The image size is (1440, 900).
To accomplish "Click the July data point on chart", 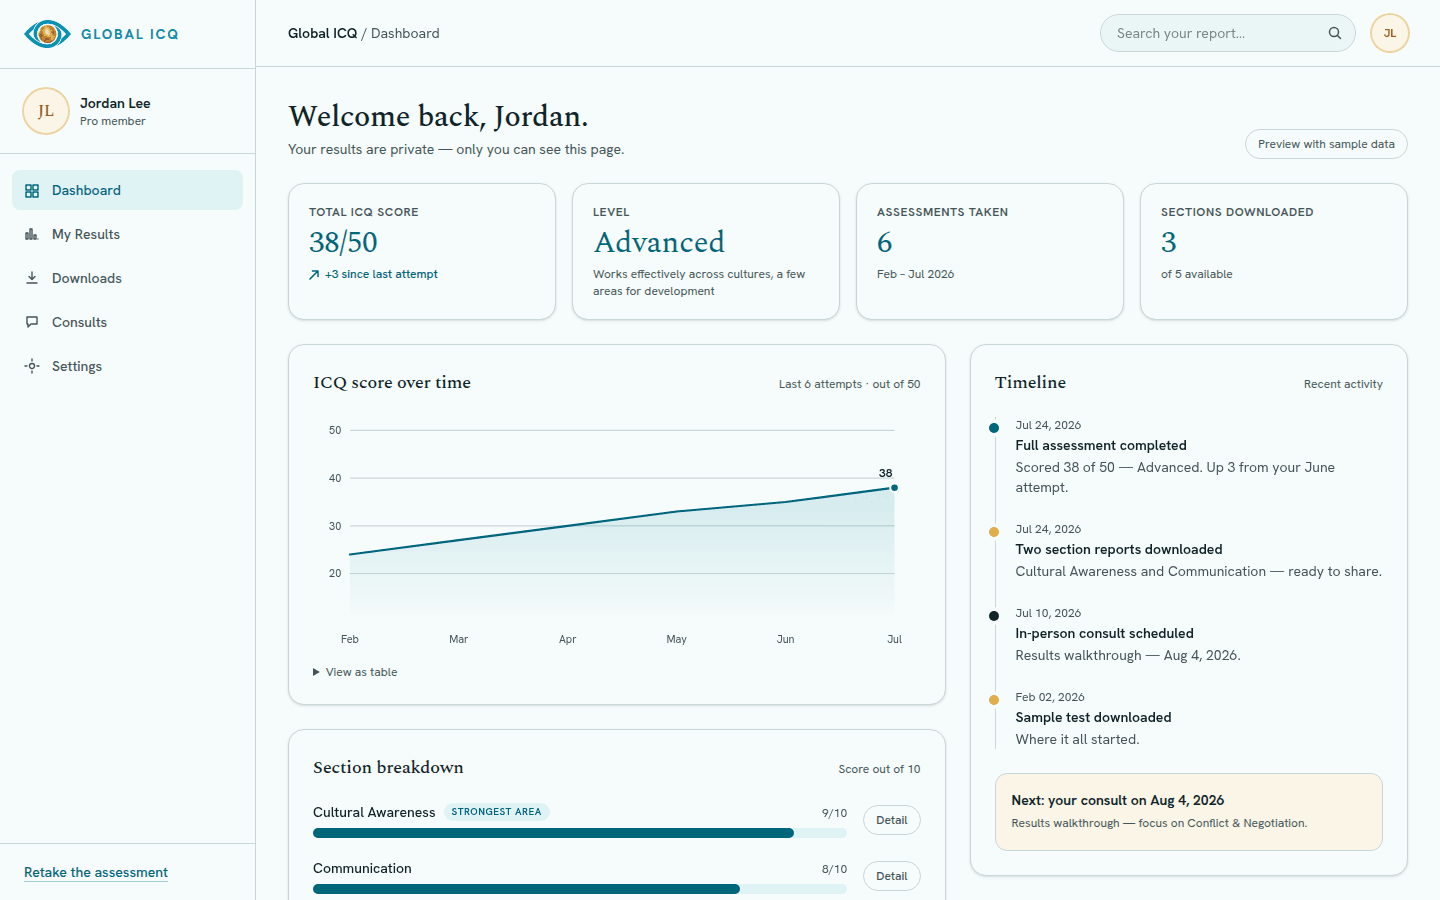I will pyautogui.click(x=894, y=488).
